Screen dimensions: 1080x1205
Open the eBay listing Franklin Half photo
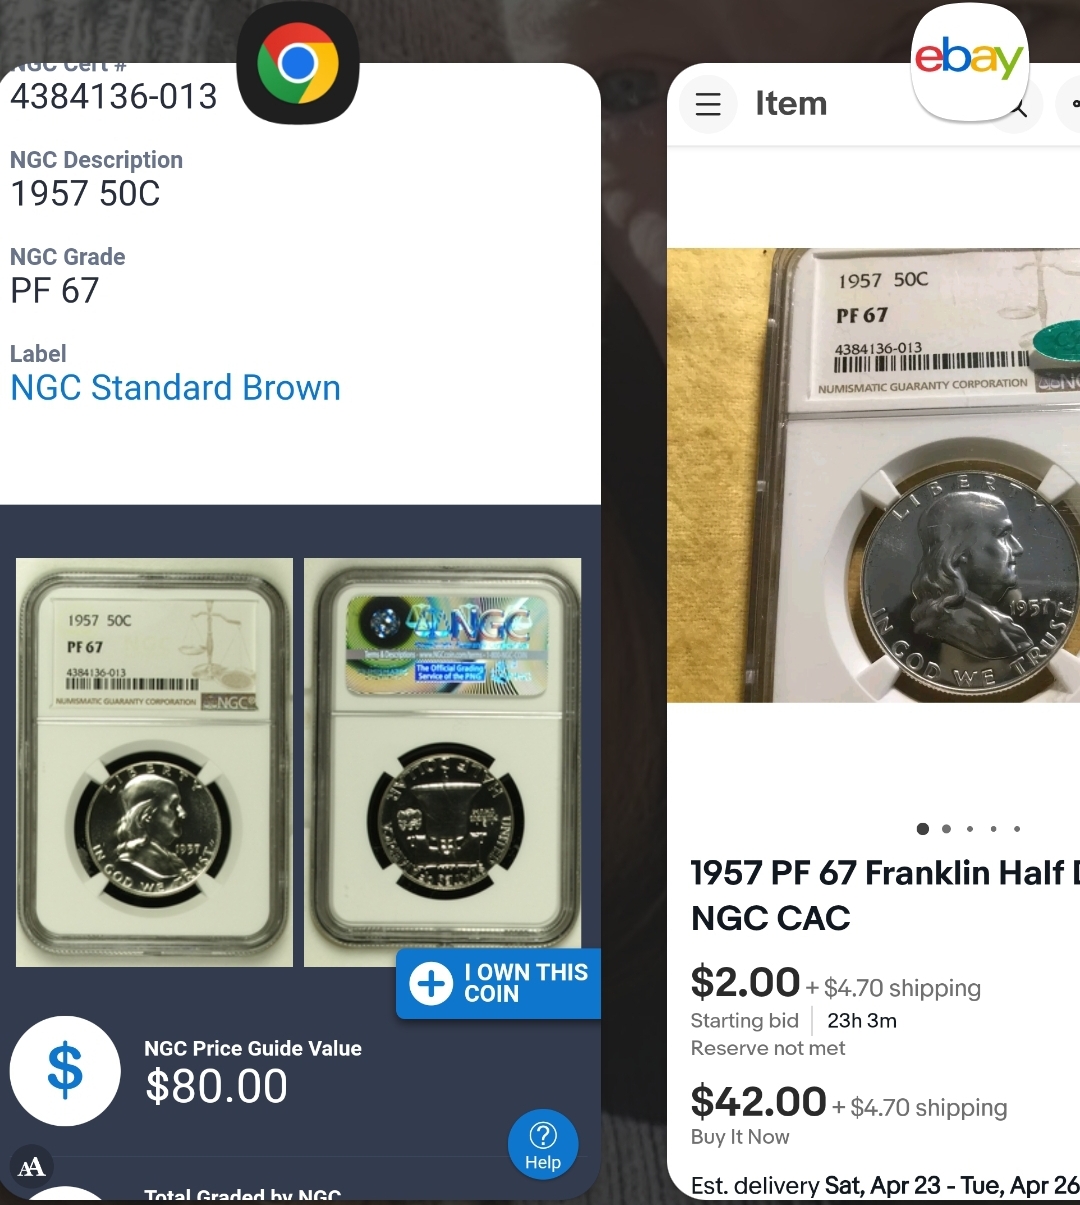click(873, 475)
